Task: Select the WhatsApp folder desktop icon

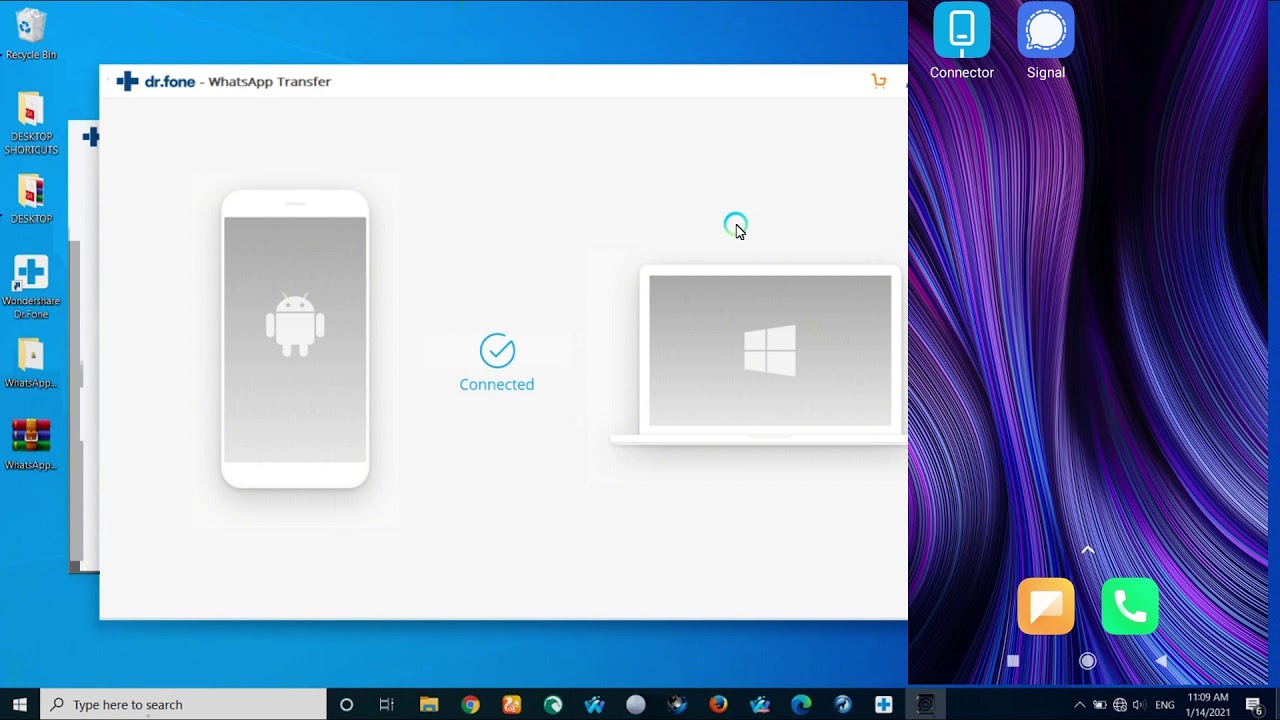Action: pos(31,364)
